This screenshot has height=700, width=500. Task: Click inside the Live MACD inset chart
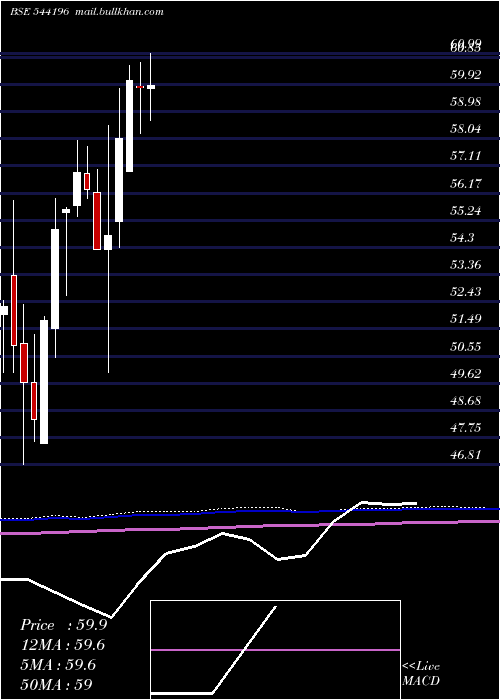click(x=275, y=650)
